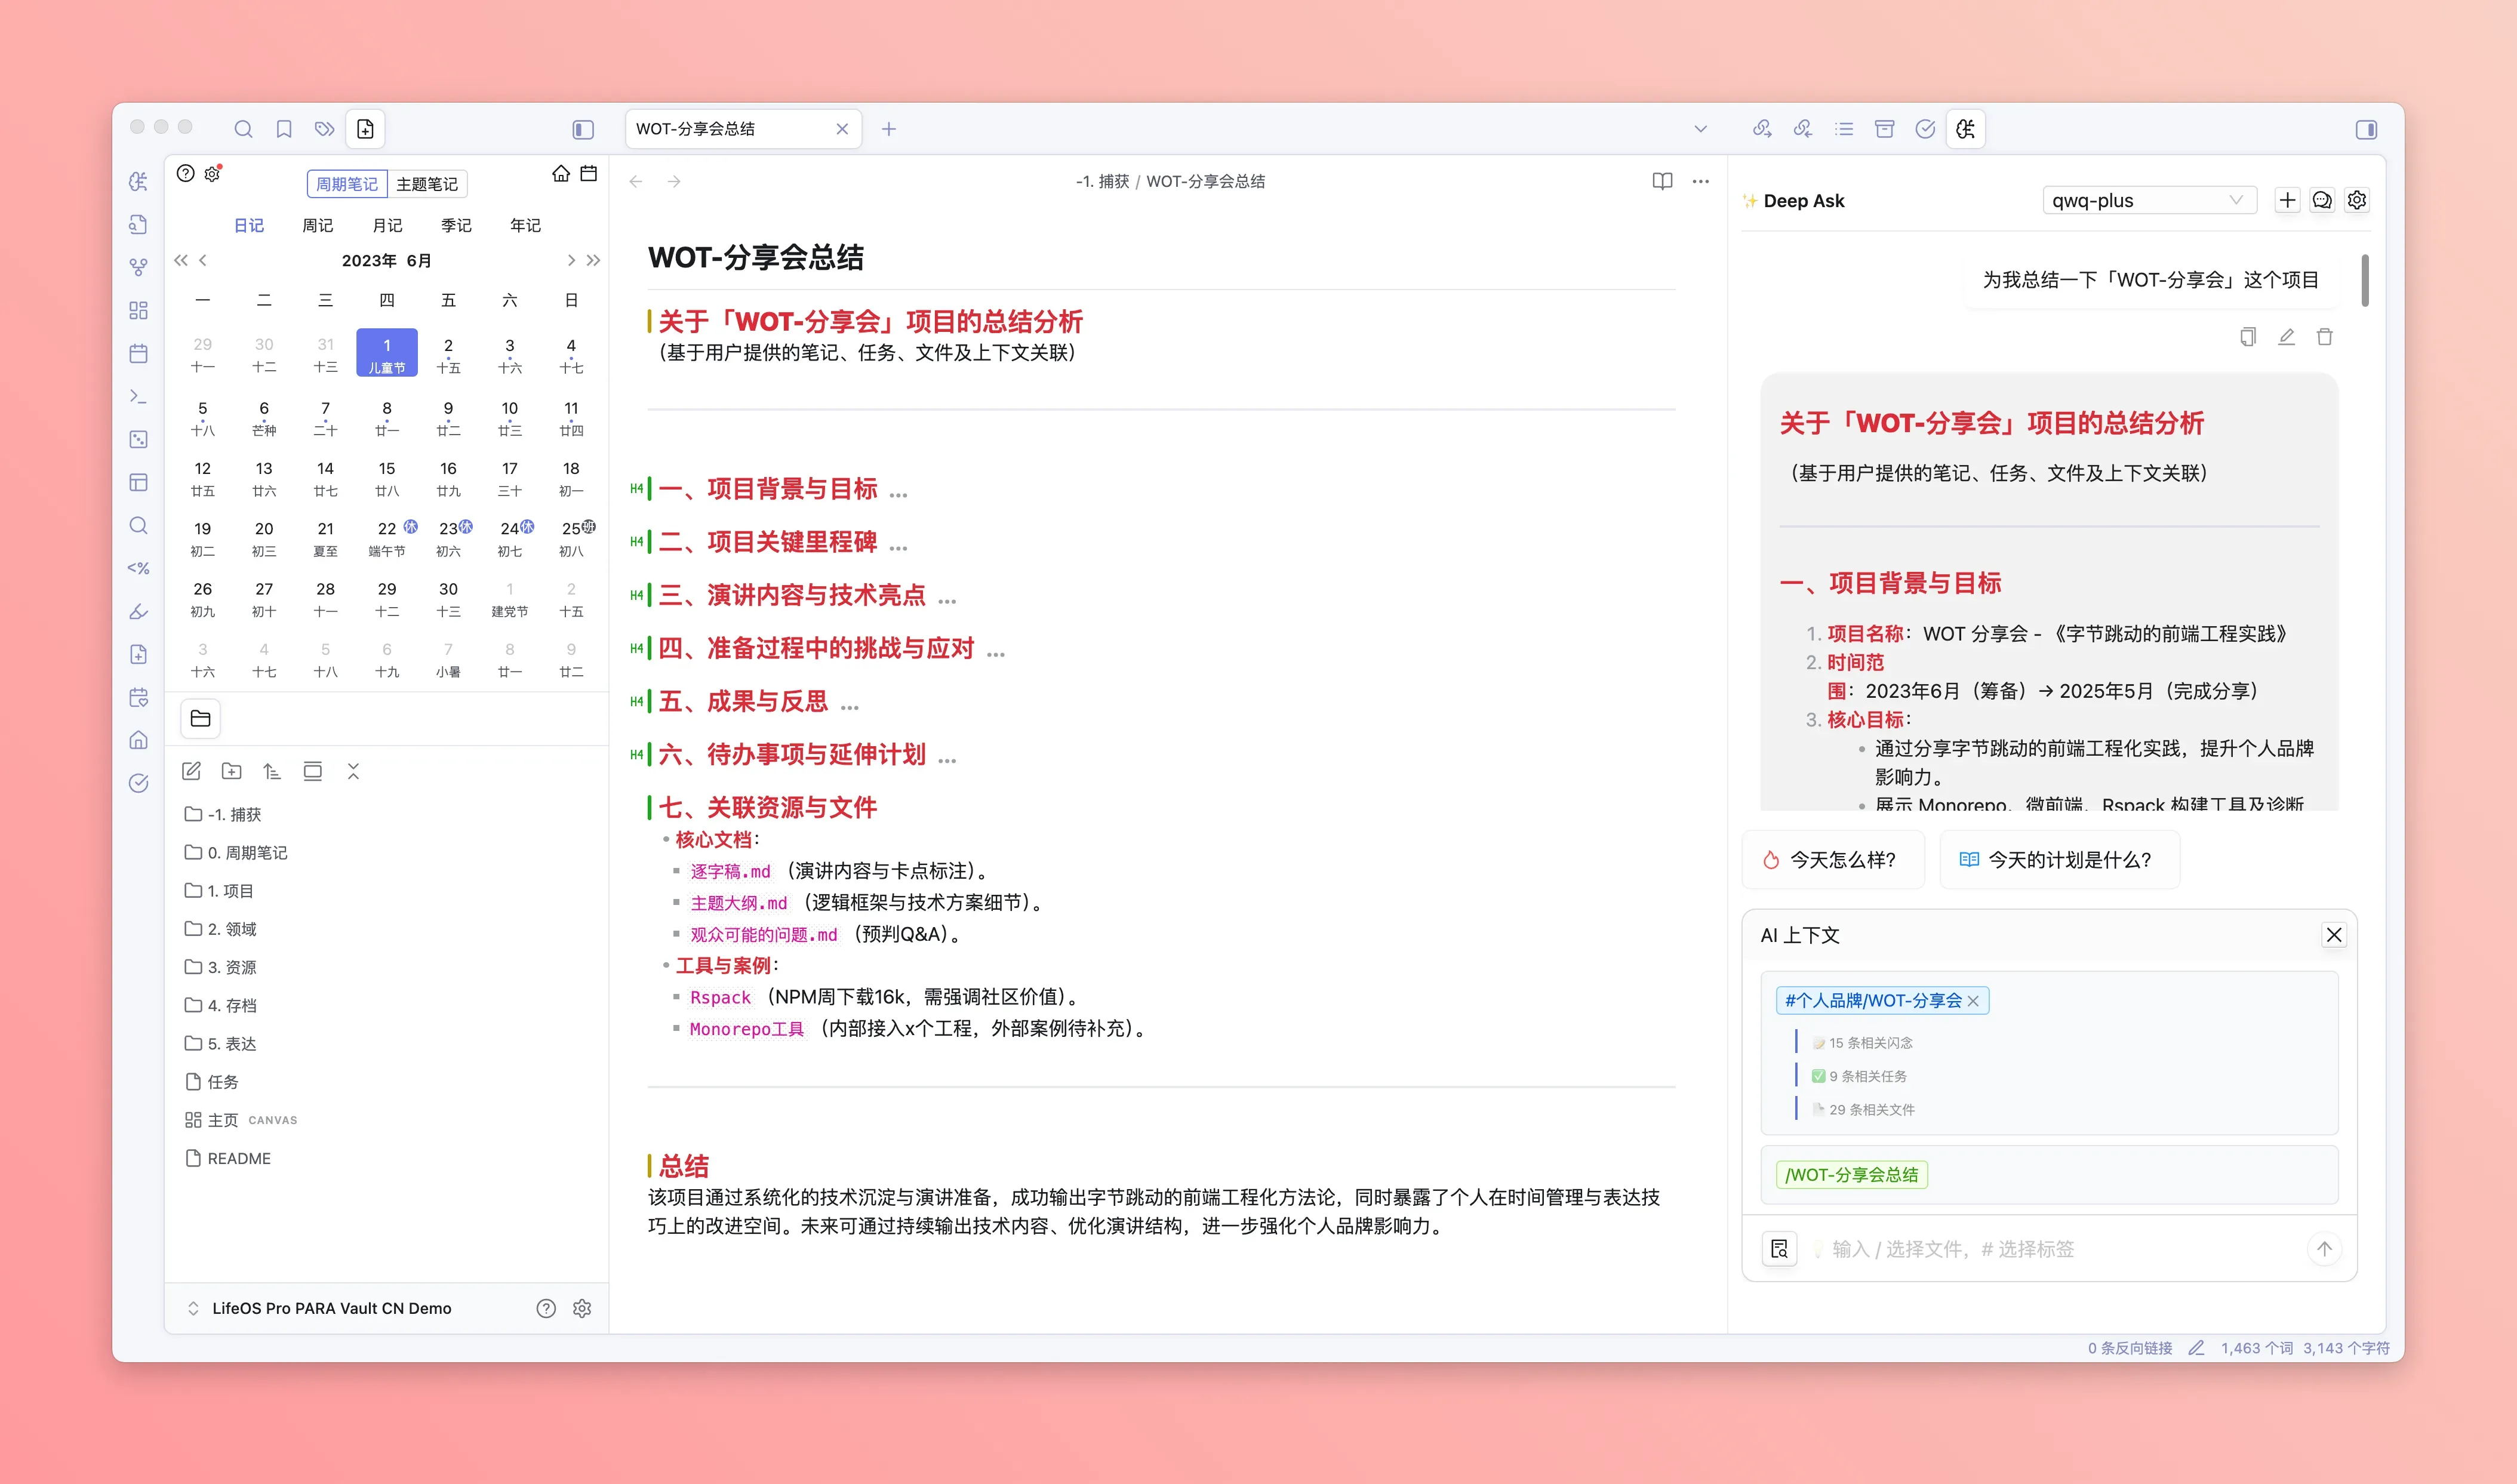Create new note in file explorer
The height and width of the screenshot is (1484, 2517).
(x=192, y=771)
